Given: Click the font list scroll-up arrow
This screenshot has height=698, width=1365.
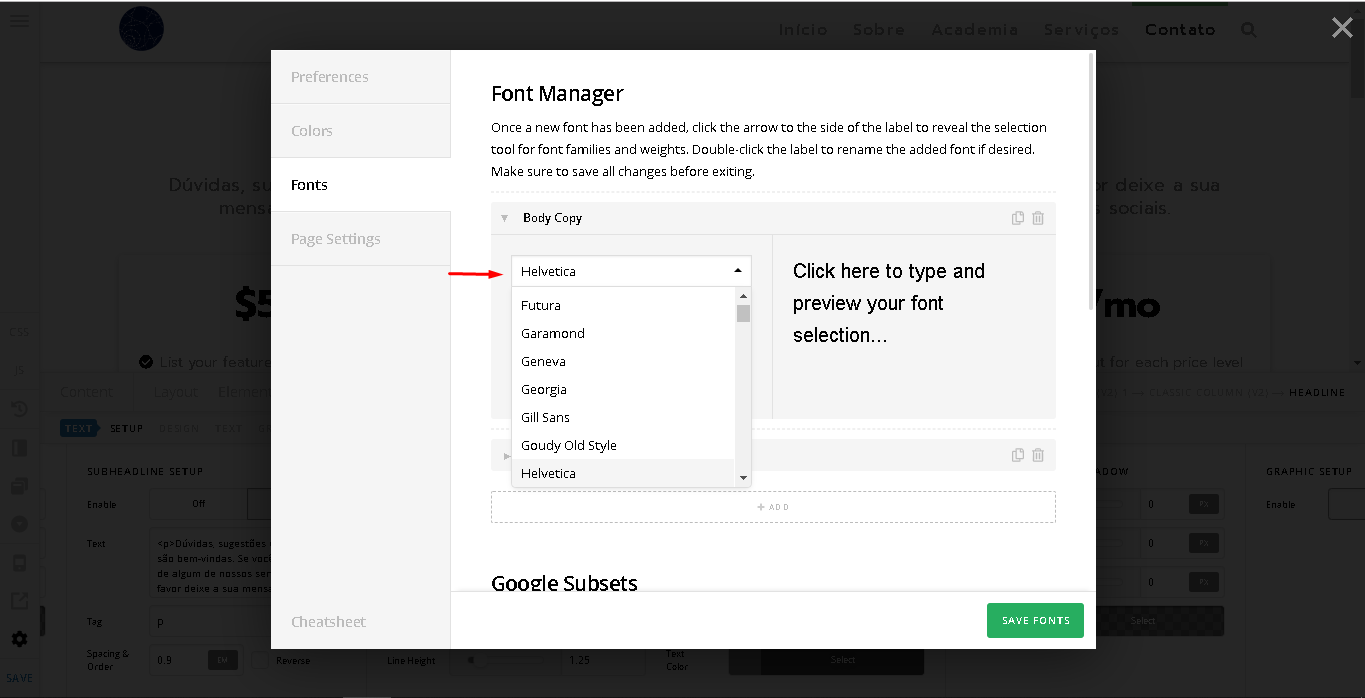Looking at the screenshot, I should (x=743, y=296).
